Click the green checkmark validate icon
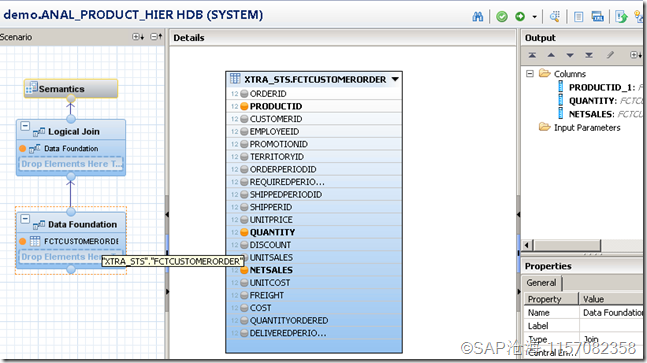The height and width of the screenshot is (363, 647). click(x=502, y=16)
